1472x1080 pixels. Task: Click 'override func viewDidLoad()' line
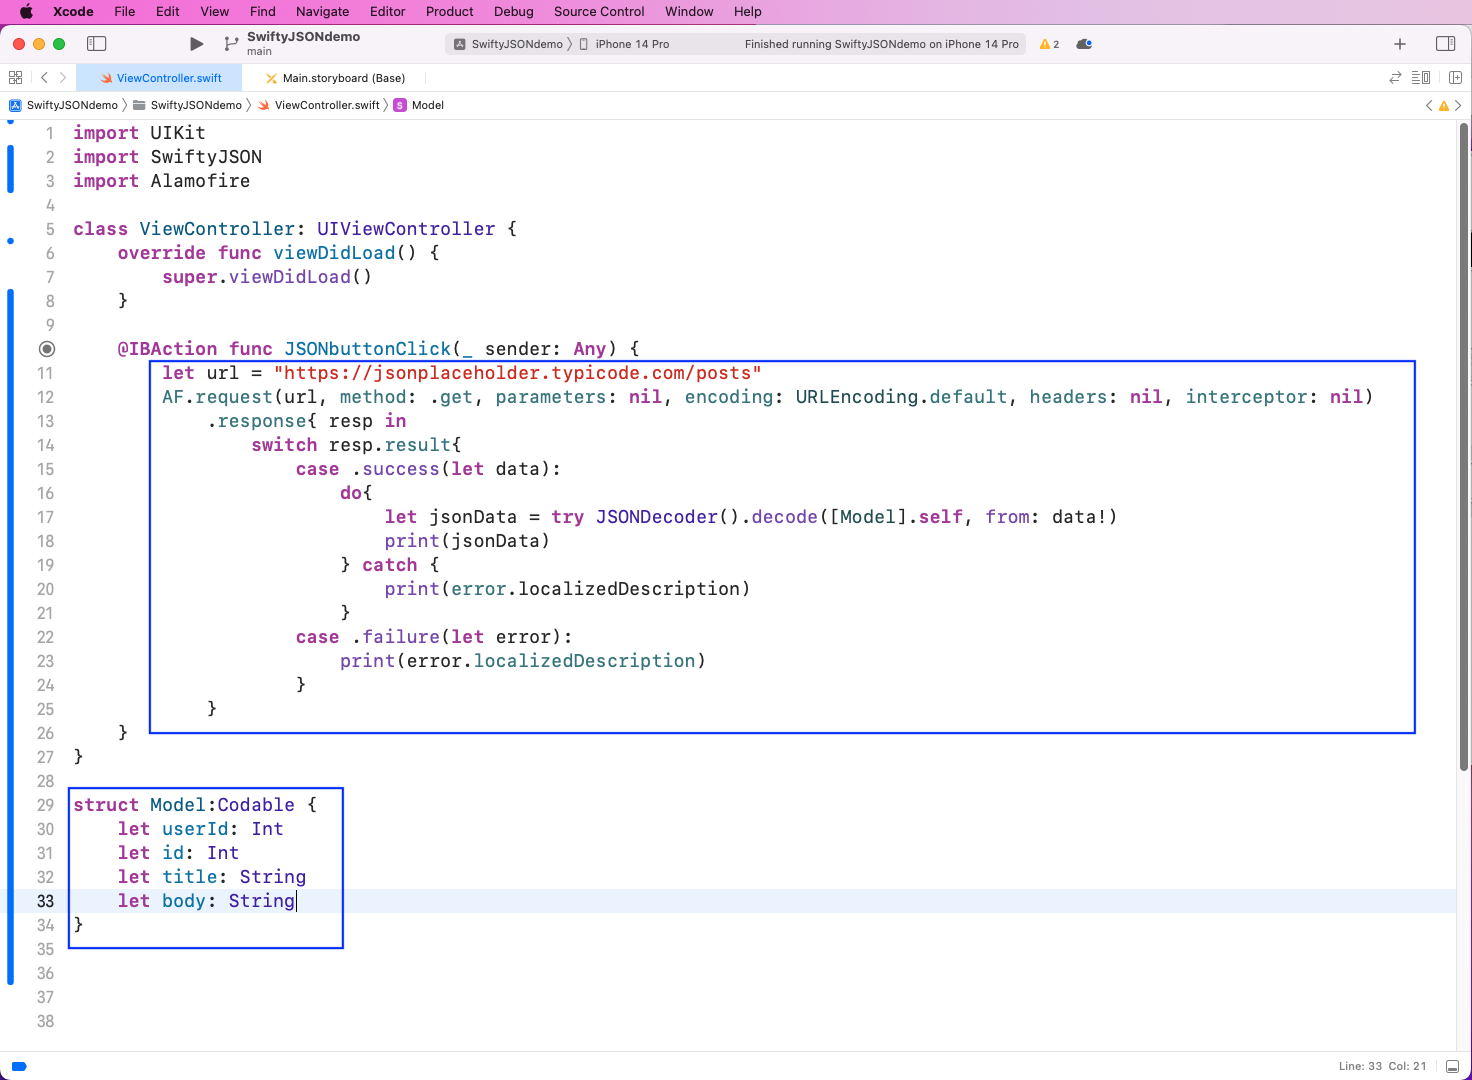pos(279,253)
